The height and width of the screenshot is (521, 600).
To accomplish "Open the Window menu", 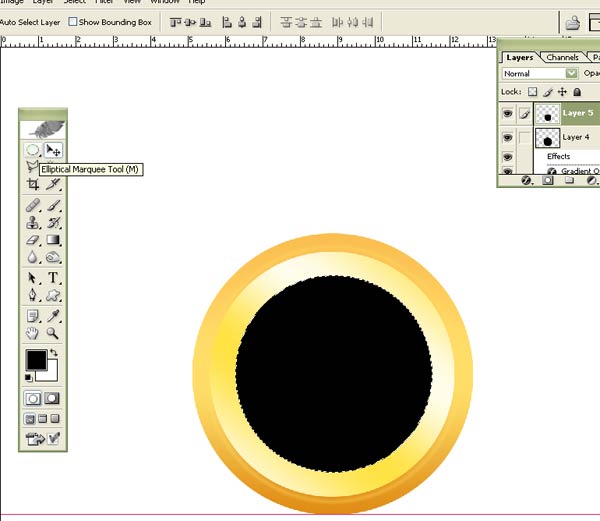I will (x=165, y=2).
